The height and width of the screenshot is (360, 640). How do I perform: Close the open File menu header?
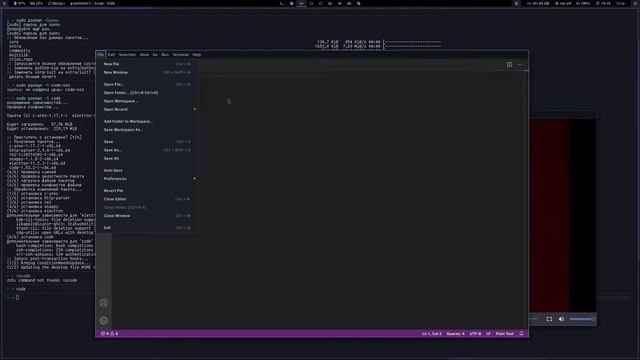pos(101,55)
